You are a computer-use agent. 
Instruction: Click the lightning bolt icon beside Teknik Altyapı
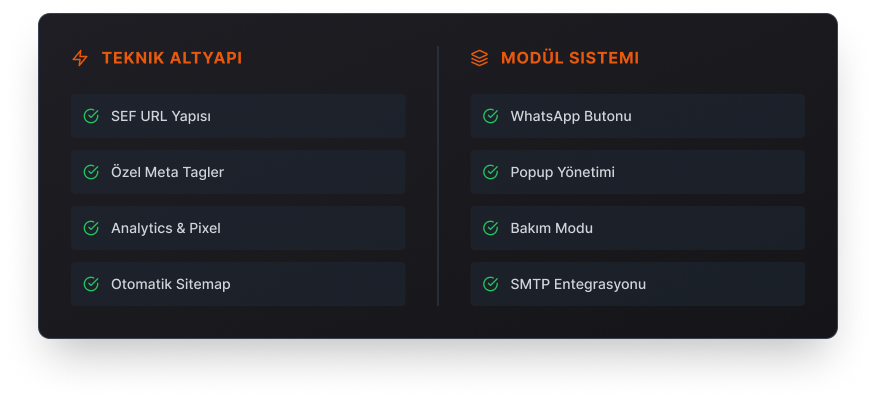[x=80, y=58]
